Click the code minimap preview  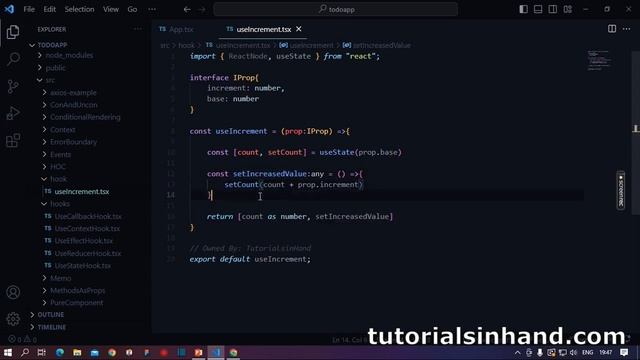[x=599, y=60]
